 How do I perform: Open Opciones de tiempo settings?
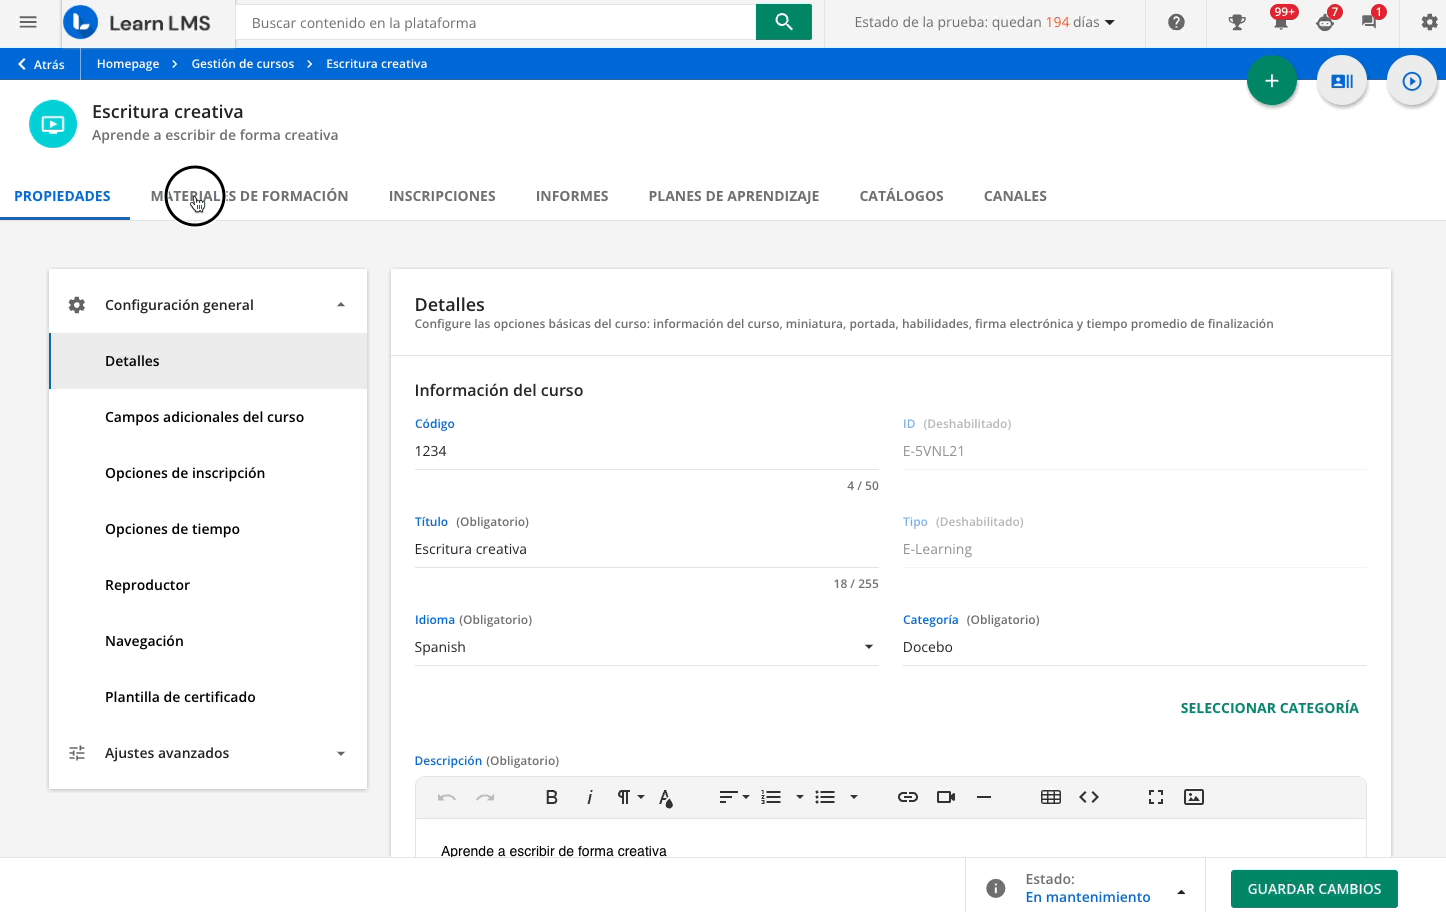(208, 529)
